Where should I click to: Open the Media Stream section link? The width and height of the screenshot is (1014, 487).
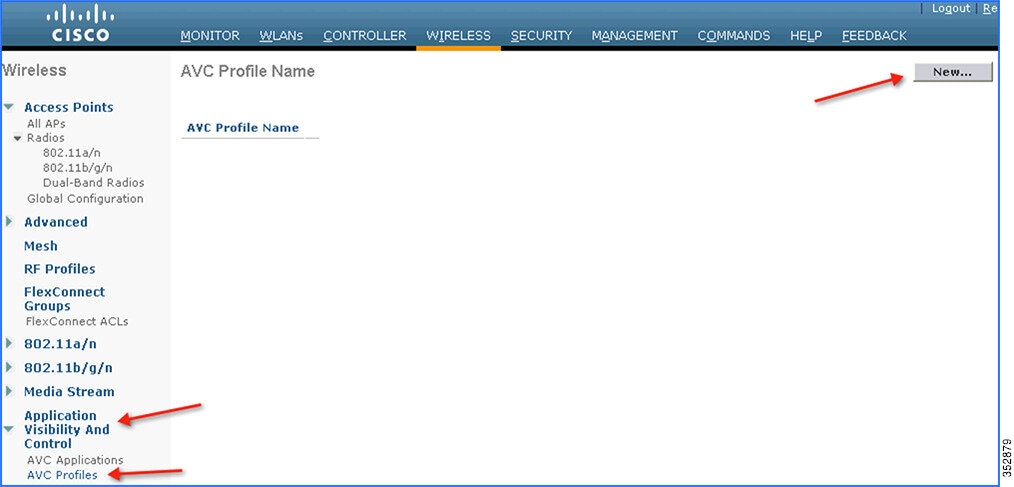click(69, 391)
